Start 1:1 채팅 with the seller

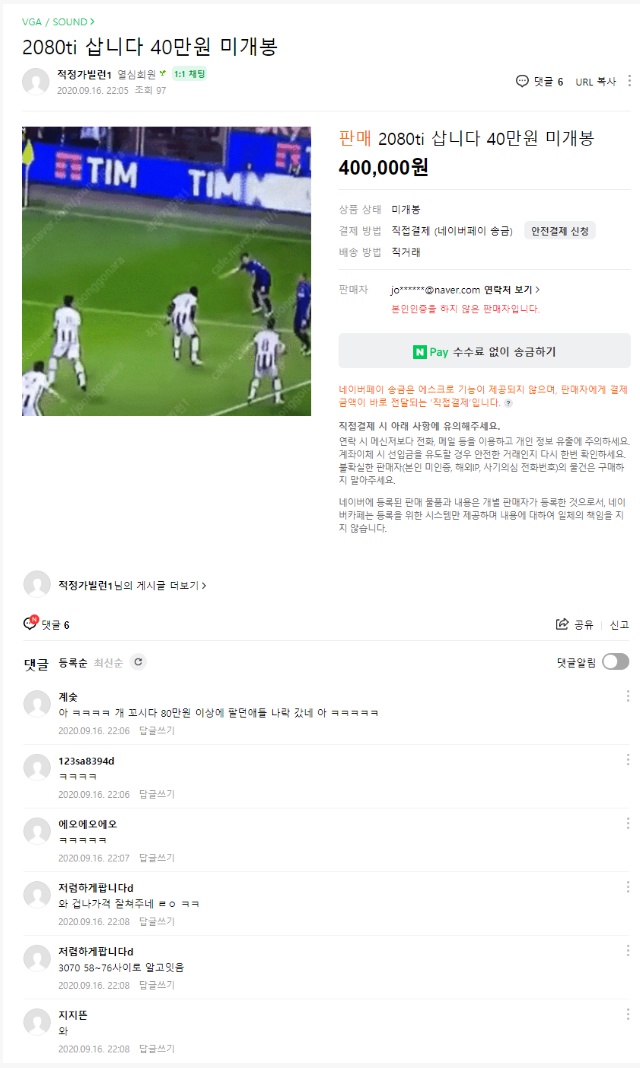[189, 74]
